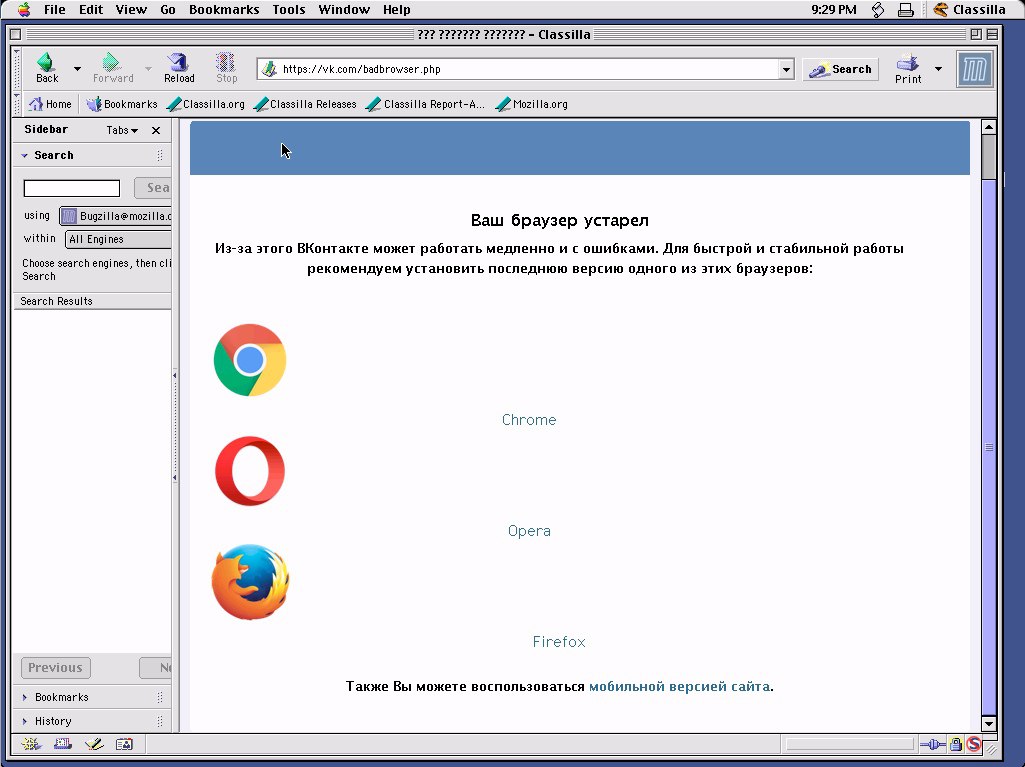
Task: Open the Composer icon in status bar
Action: (94, 743)
